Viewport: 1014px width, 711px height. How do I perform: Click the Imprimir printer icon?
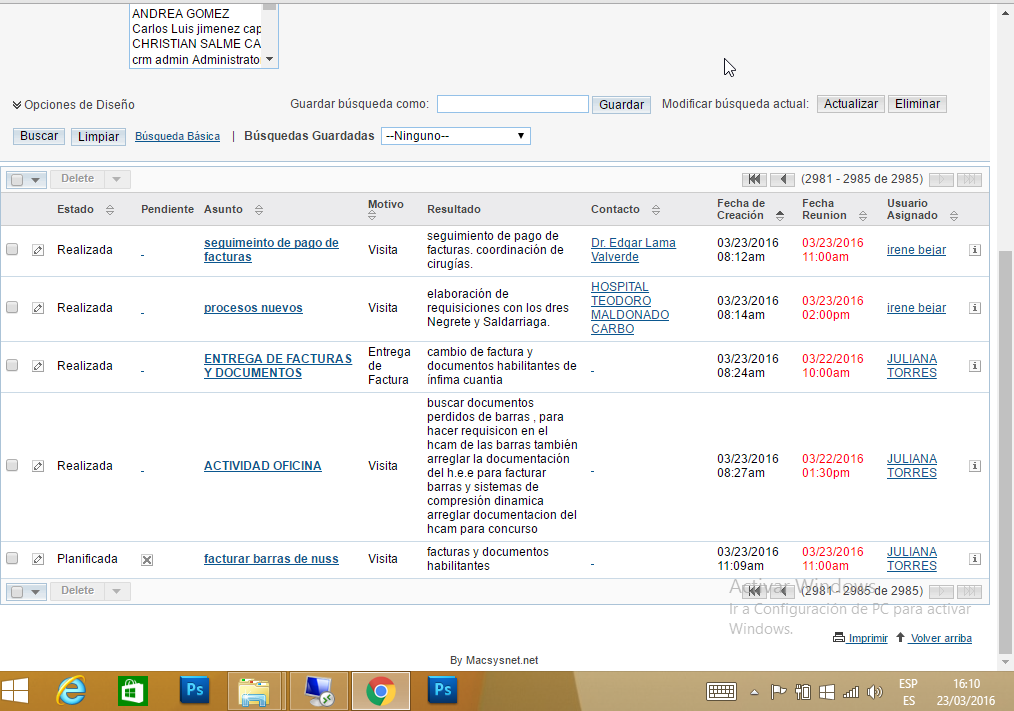[x=838, y=638]
